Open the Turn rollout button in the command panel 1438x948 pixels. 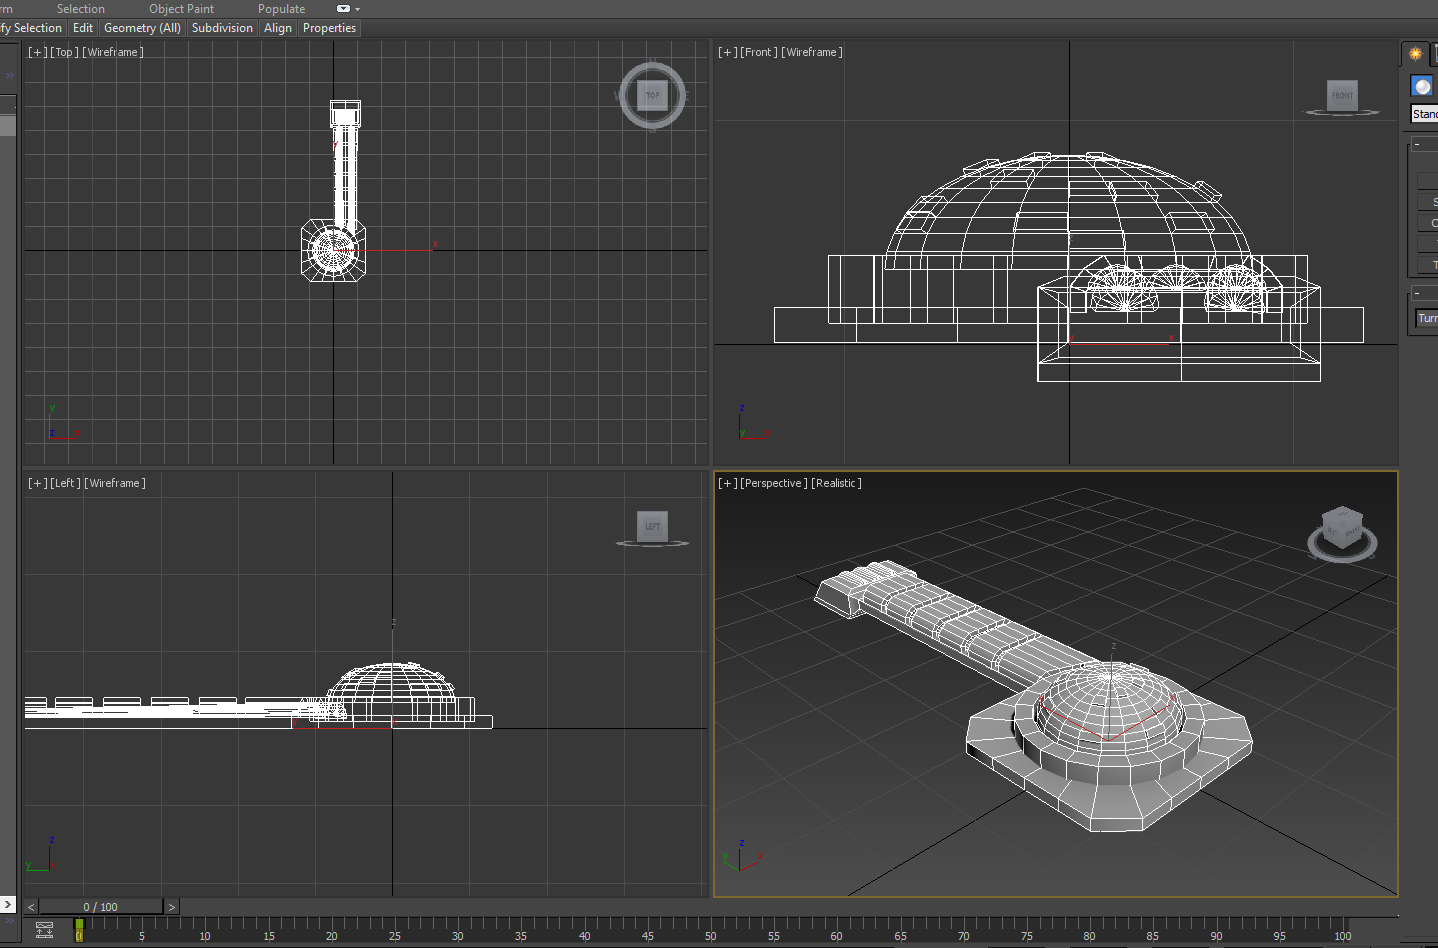[x=1428, y=318]
